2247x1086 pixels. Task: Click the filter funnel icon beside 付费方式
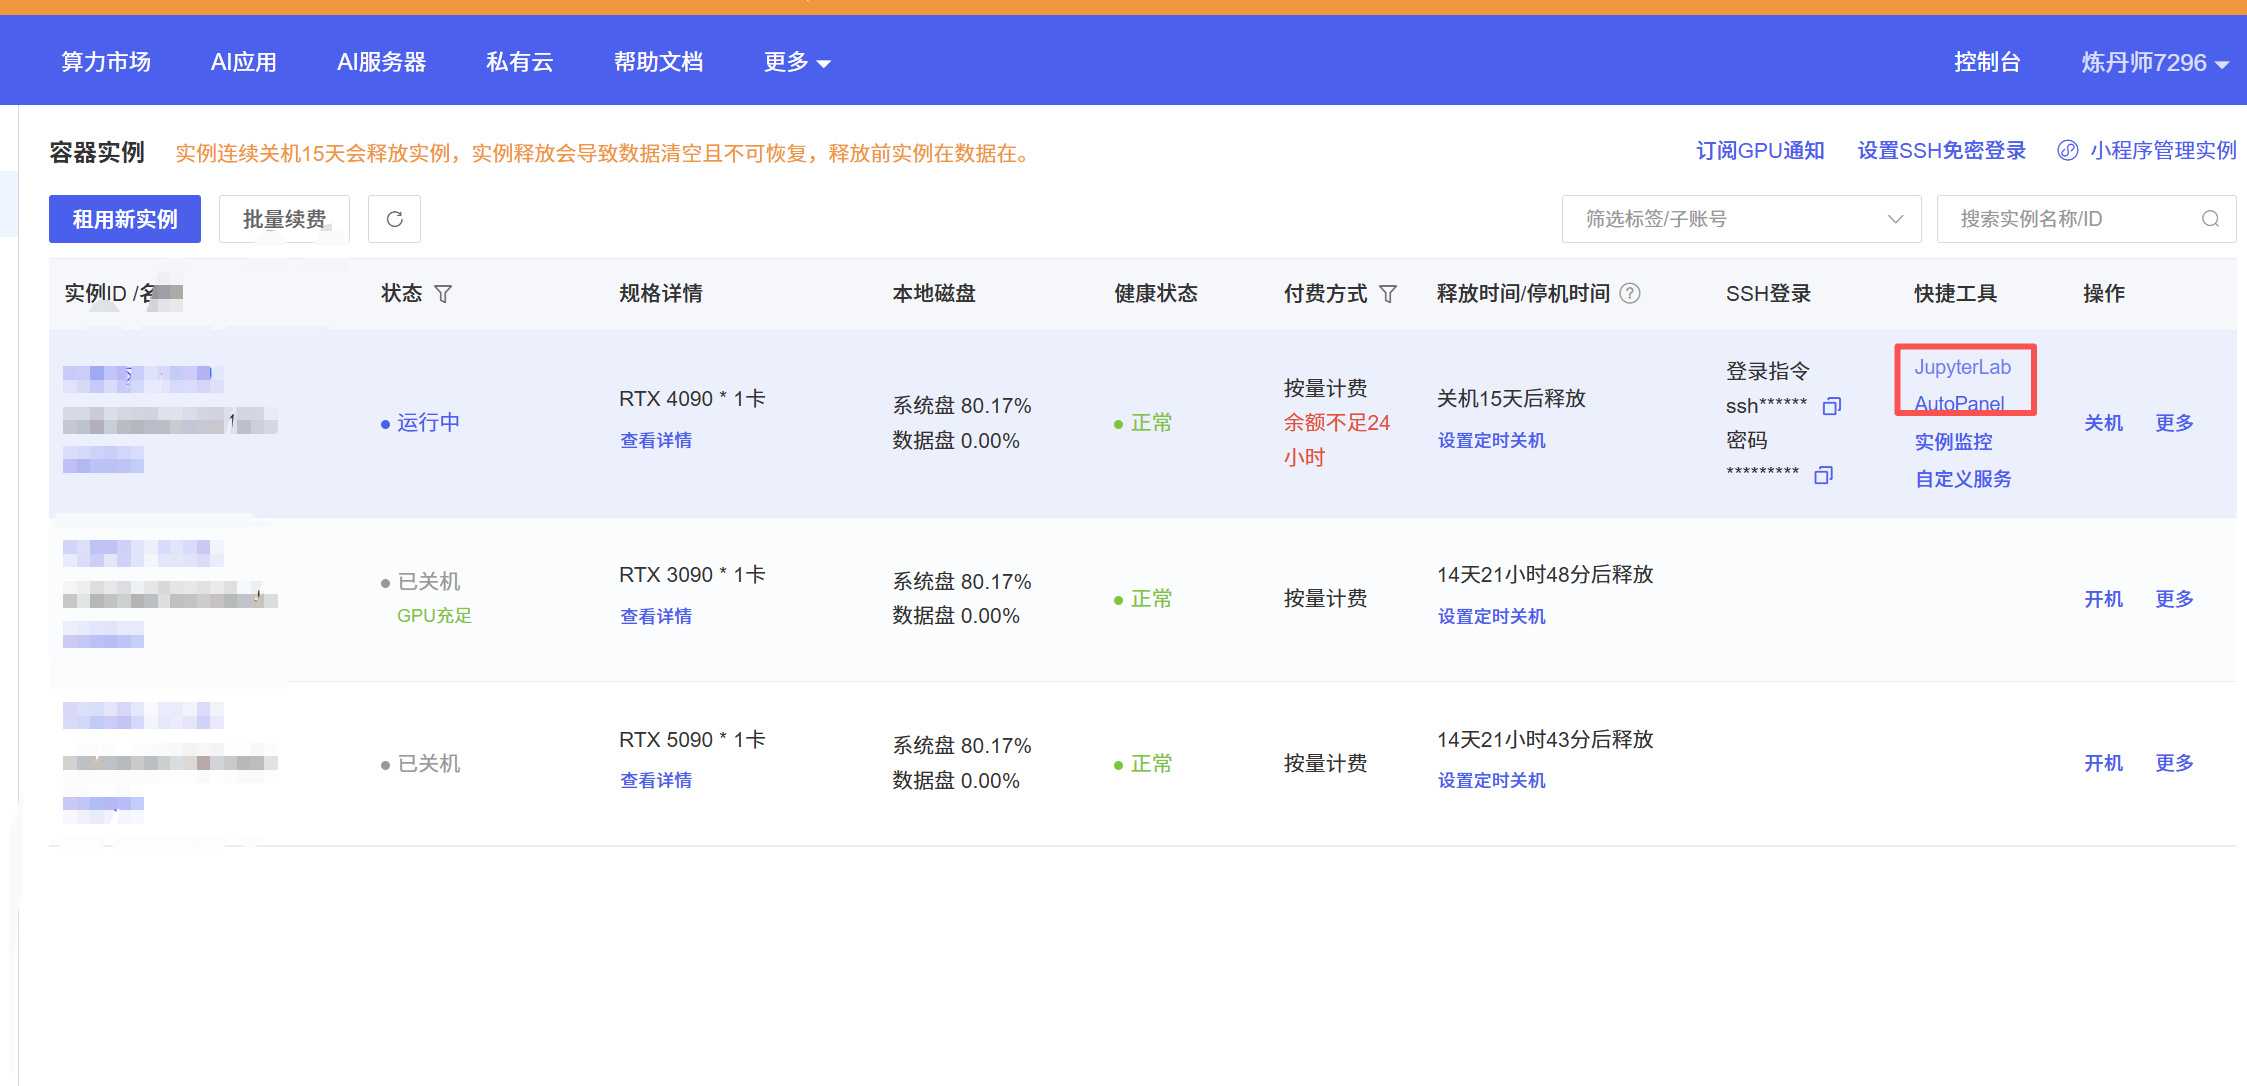click(x=1388, y=294)
